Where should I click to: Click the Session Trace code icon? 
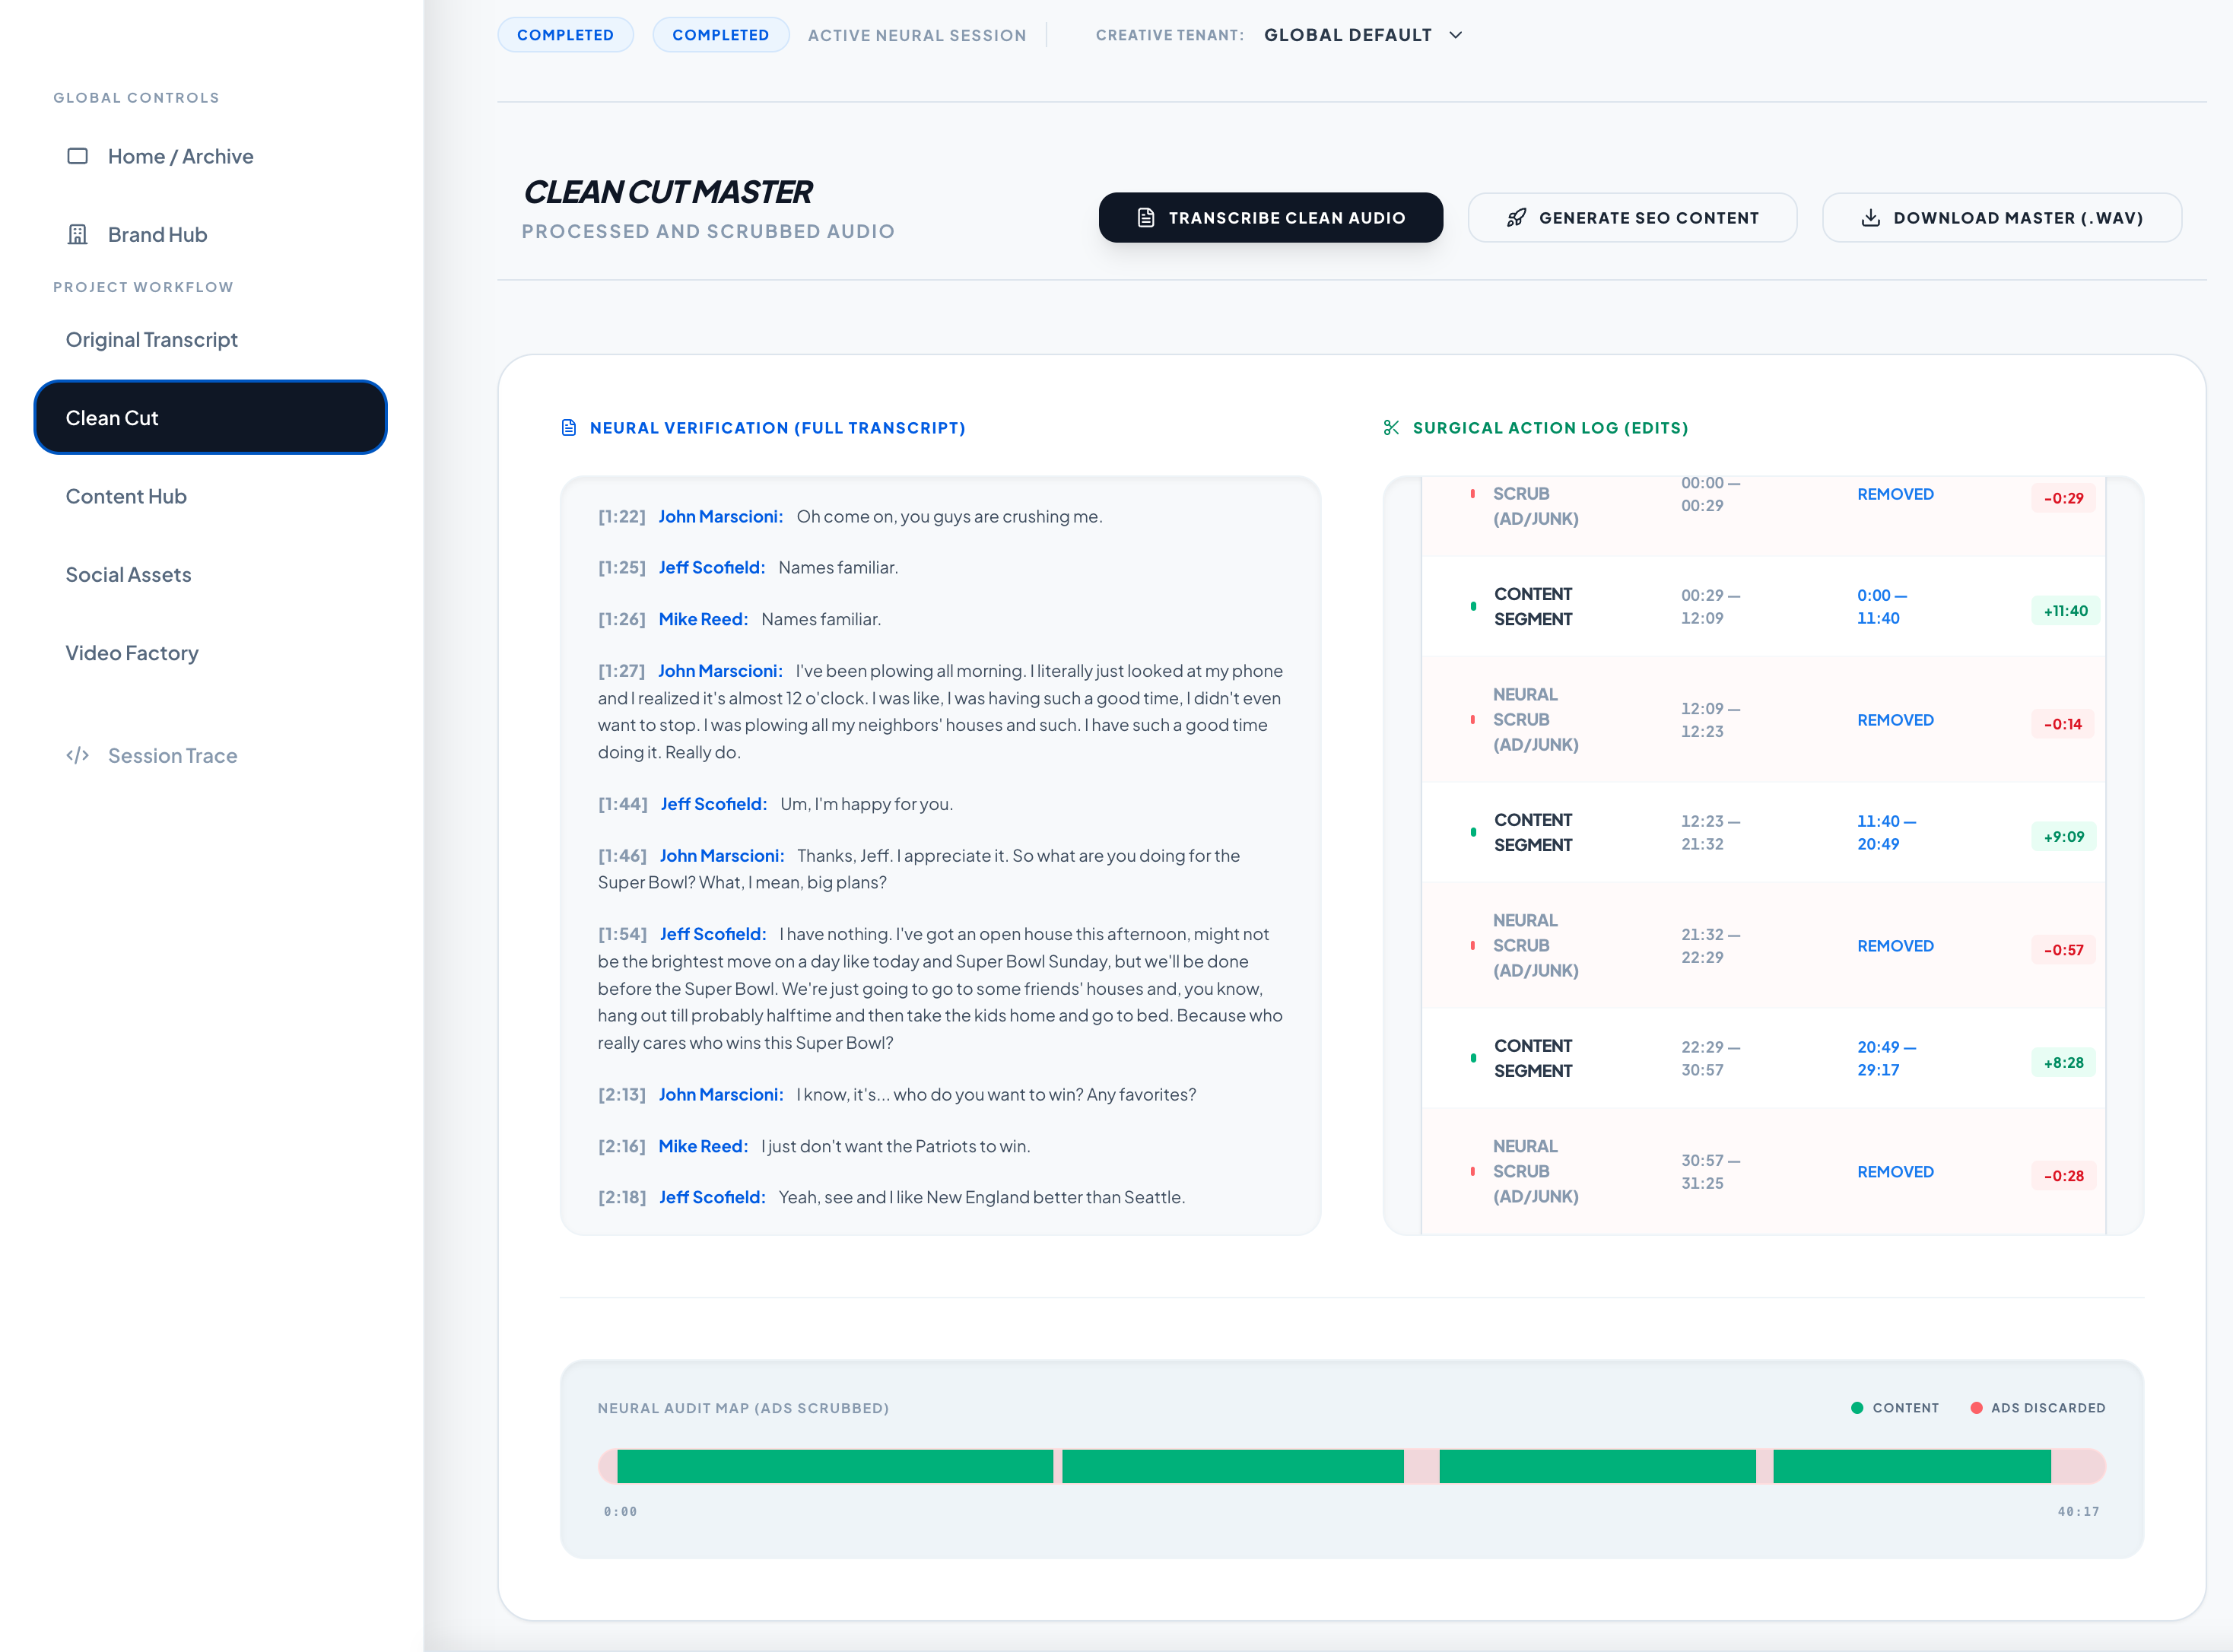click(x=77, y=756)
